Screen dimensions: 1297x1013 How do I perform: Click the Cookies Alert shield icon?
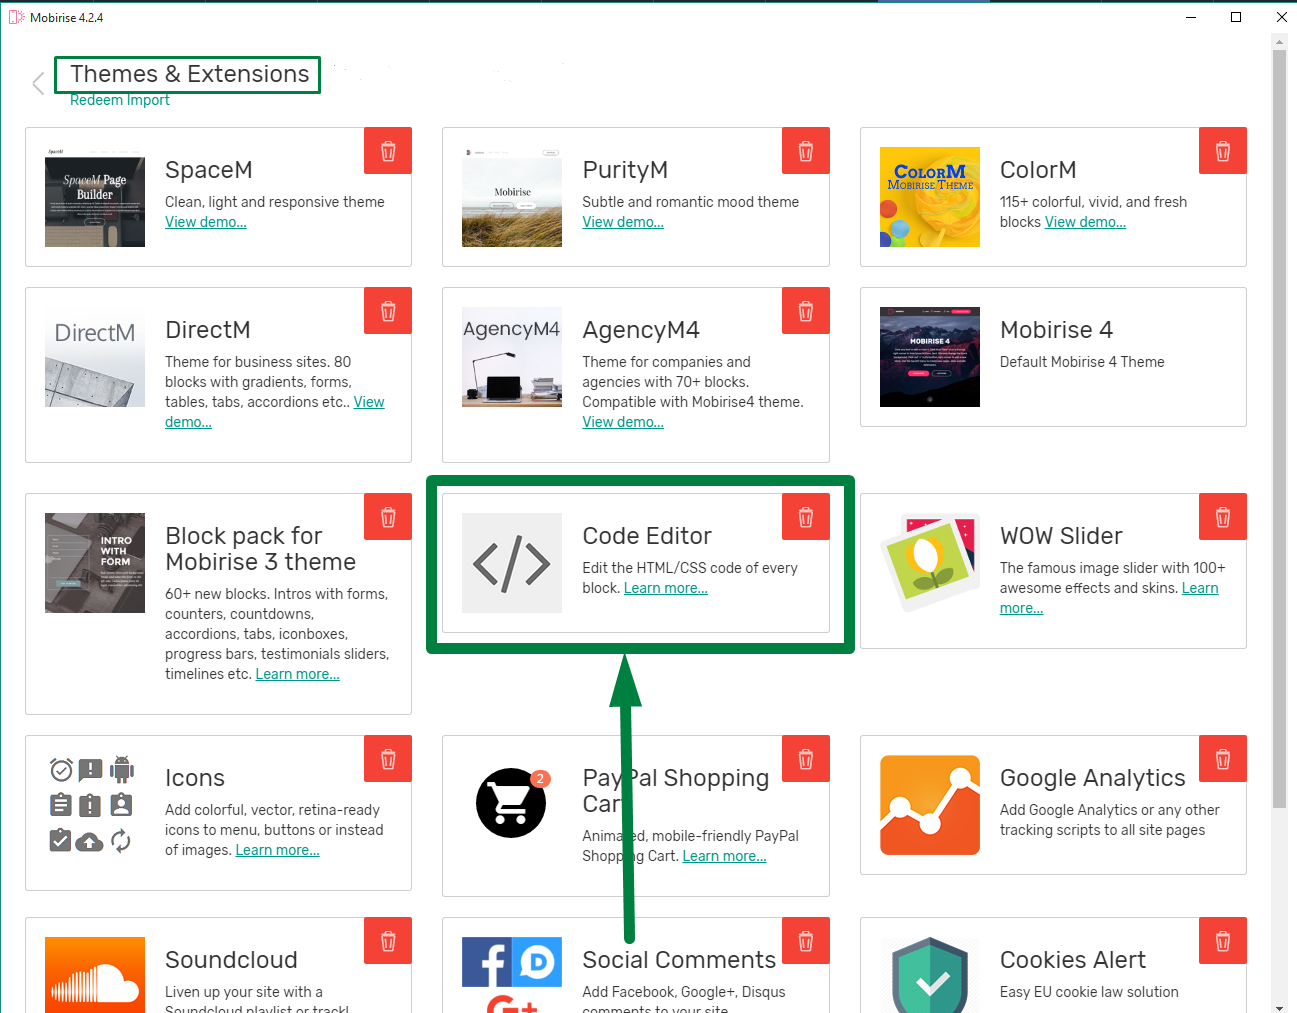[929, 975]
